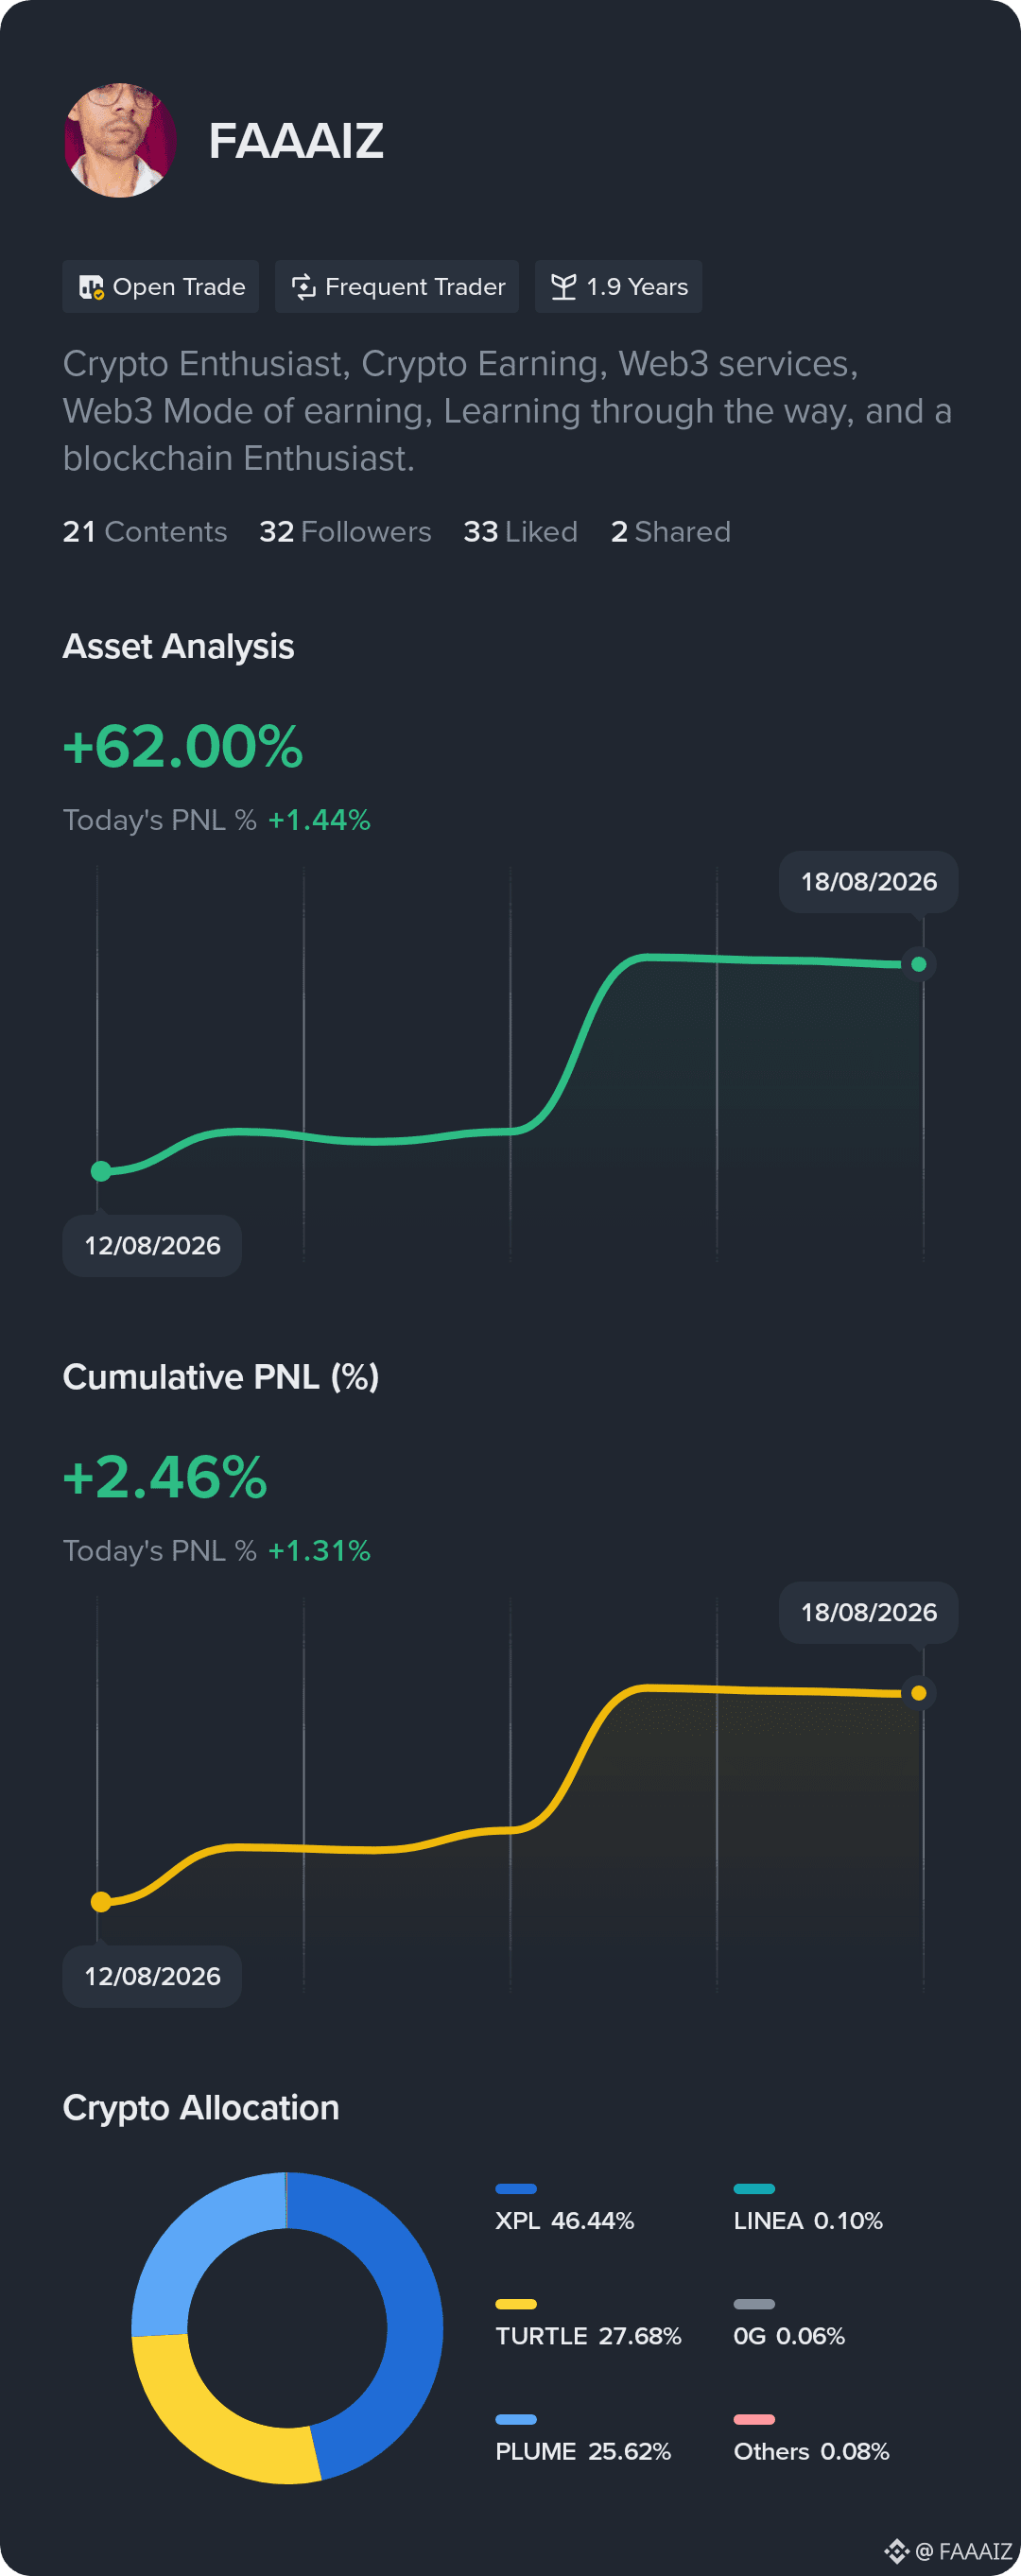Select the Frequent Trader tag

[x=397, y=287]
